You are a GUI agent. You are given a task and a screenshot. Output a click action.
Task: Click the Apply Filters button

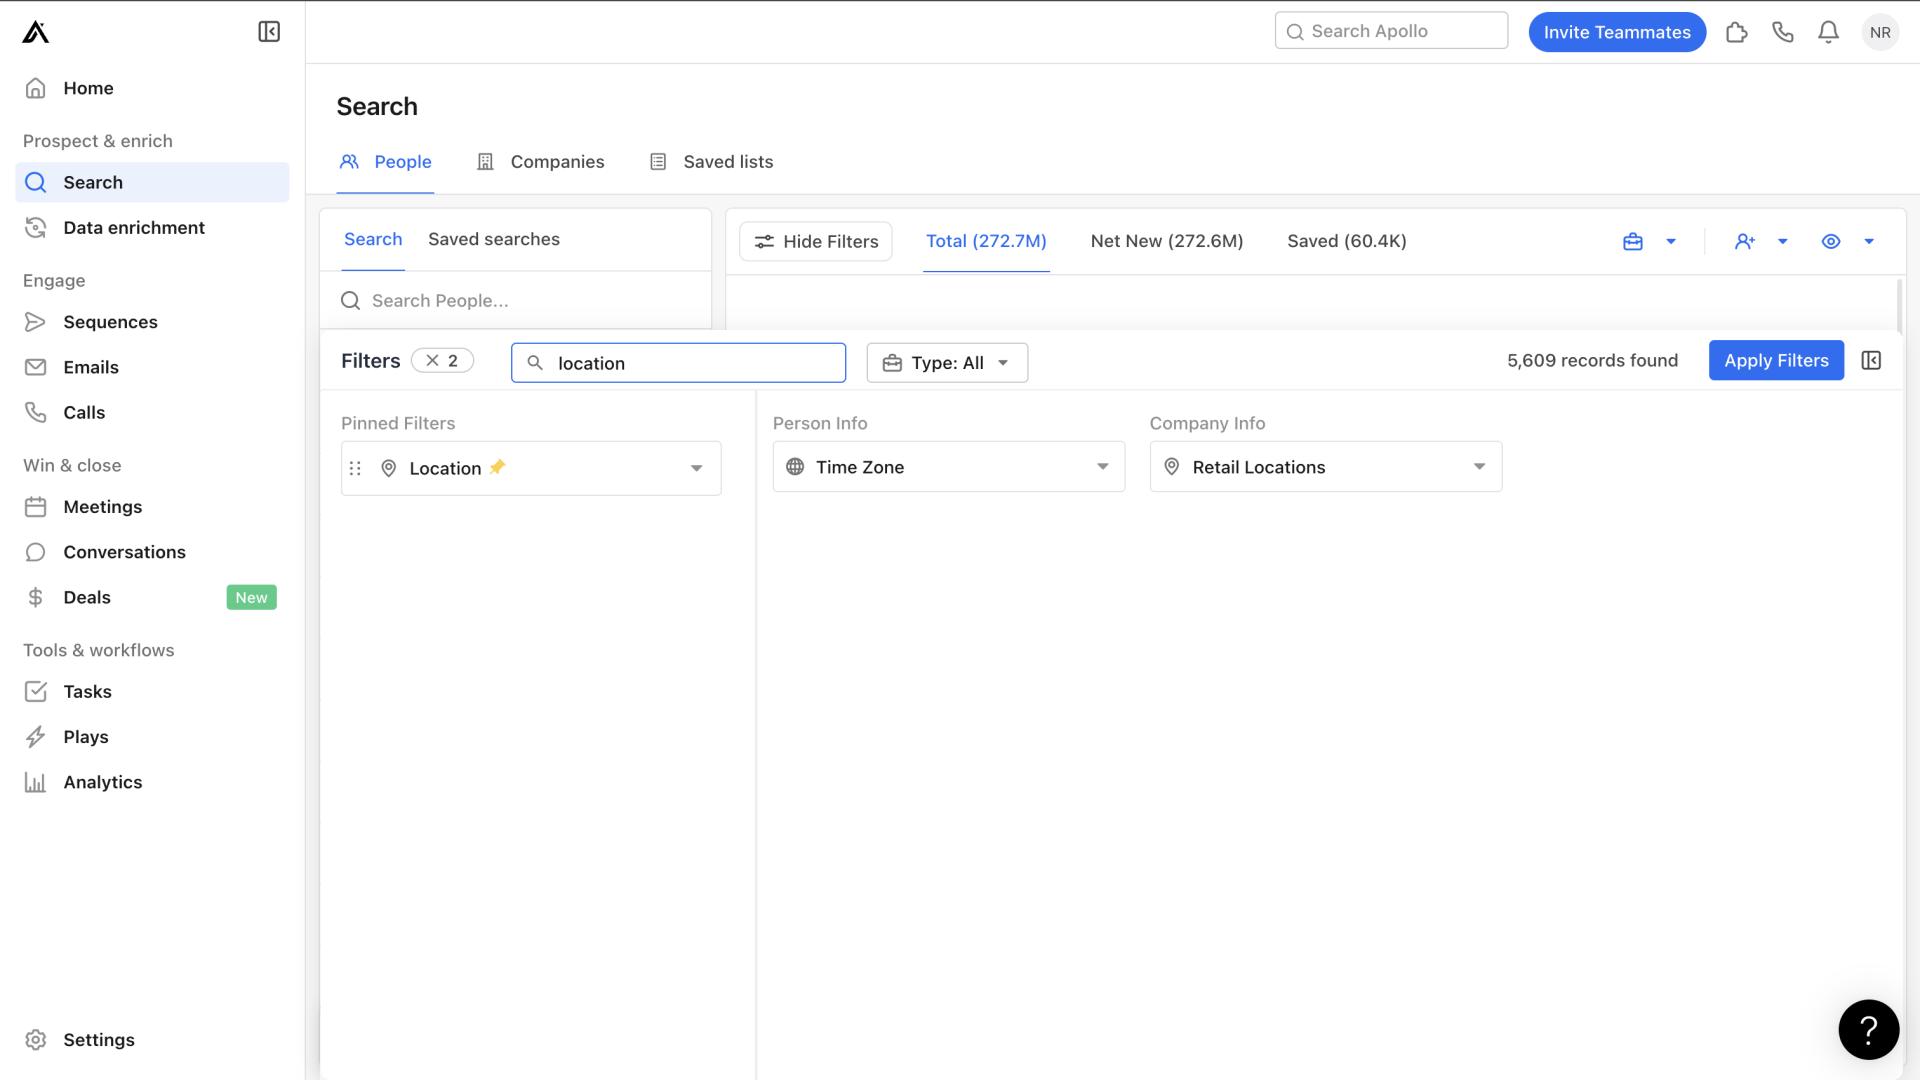point(1776,360)
